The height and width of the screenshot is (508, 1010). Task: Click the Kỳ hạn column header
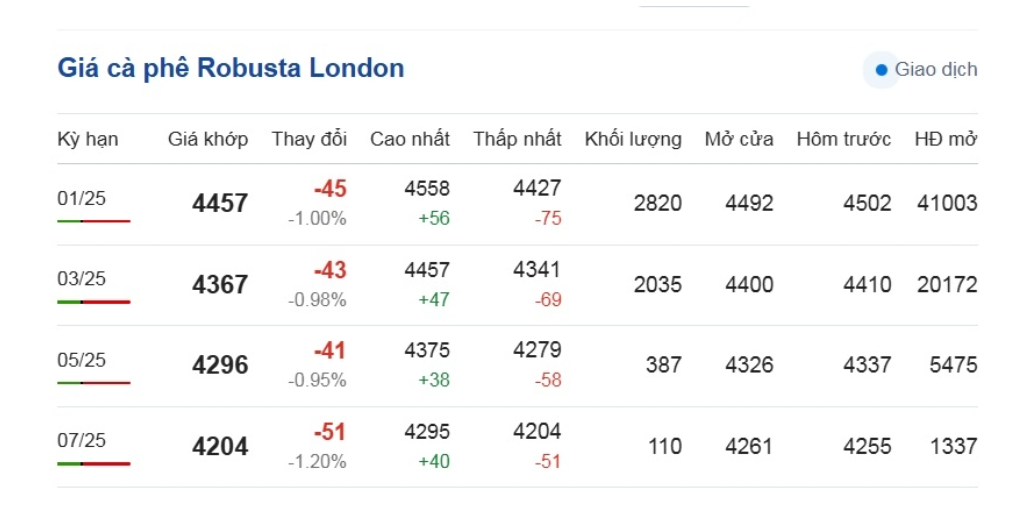pyautogui.click(x=88, y=139)
